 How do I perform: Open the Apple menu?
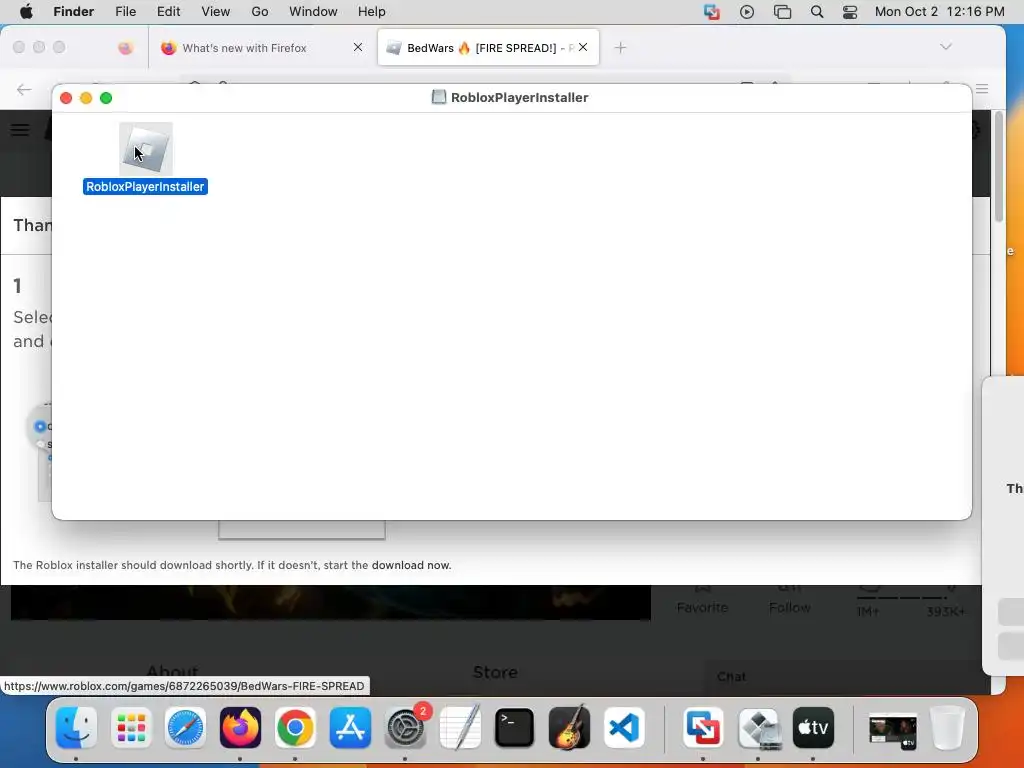pyautogui.click(x=26, y=12)
